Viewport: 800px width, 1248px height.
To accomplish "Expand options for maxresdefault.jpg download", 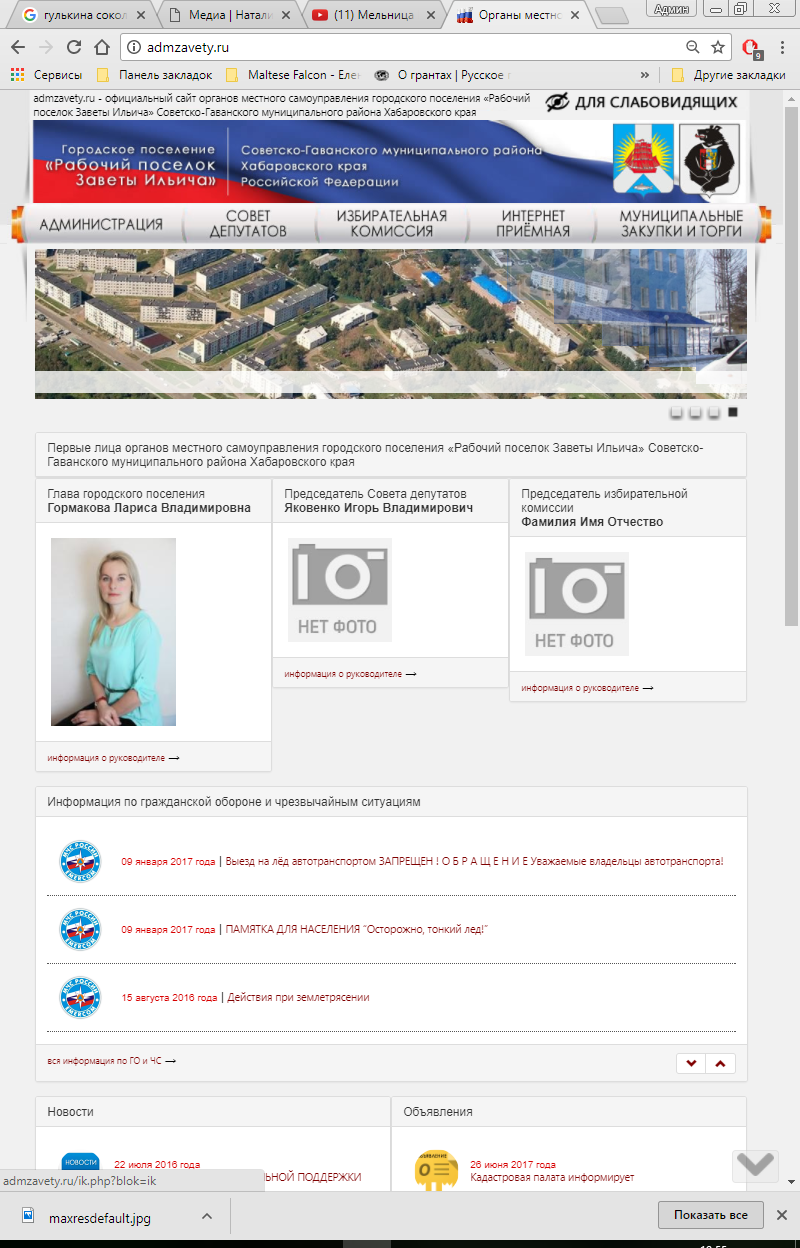I will (207, 1217).
